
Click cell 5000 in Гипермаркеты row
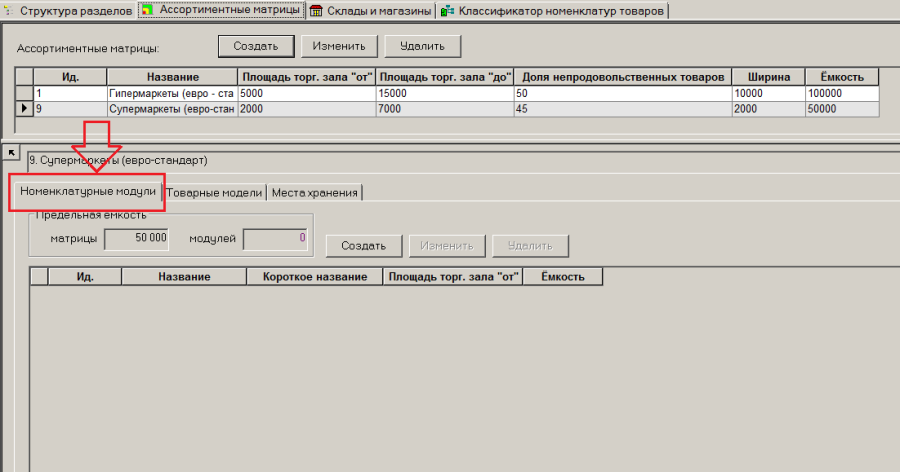pyautogui.click(x=307, y=93)
